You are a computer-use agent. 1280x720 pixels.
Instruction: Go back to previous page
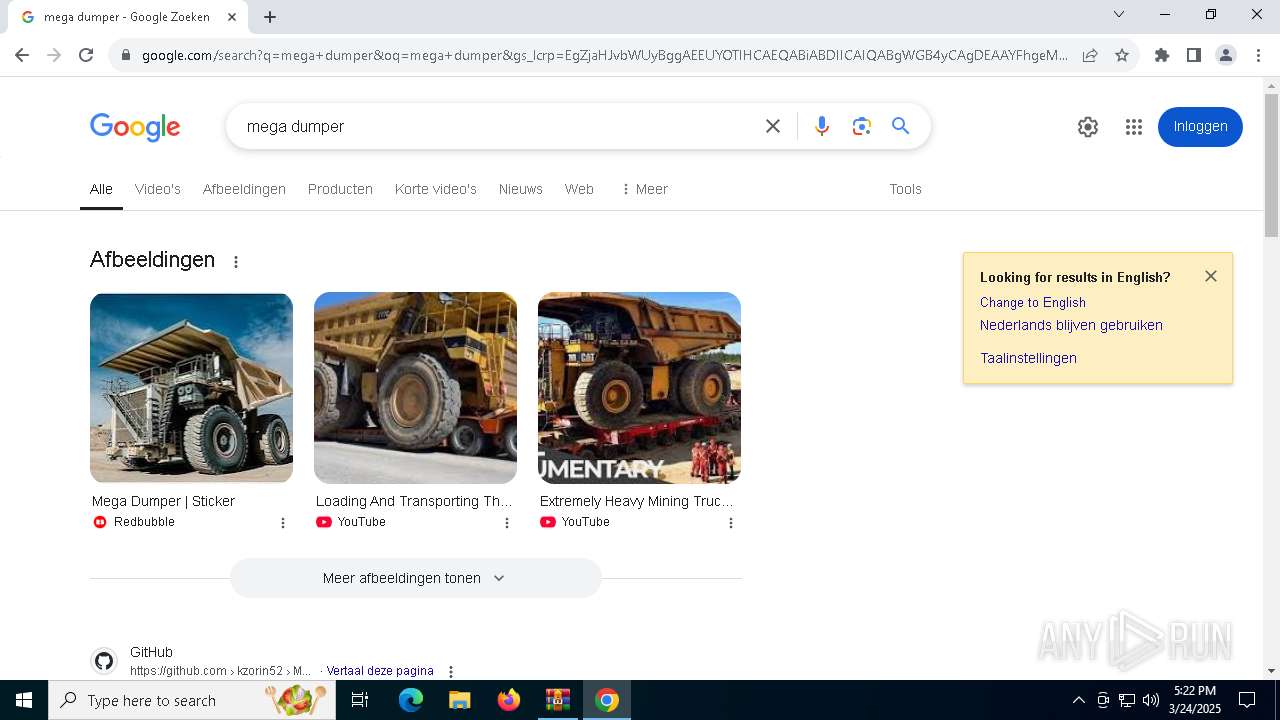(x=22, y=55)
